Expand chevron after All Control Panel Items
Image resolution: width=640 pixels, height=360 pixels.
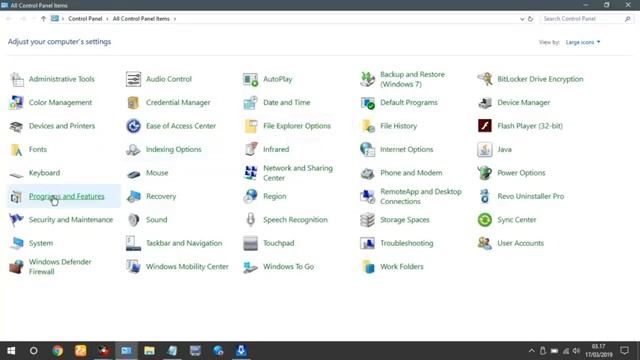coord(175,19)
